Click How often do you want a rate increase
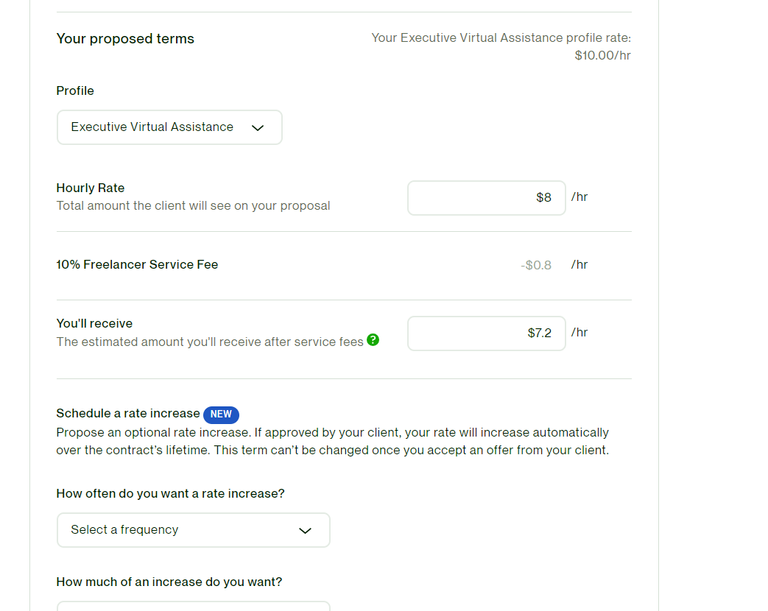The image size is (768, 611). [x=170, y=493]
